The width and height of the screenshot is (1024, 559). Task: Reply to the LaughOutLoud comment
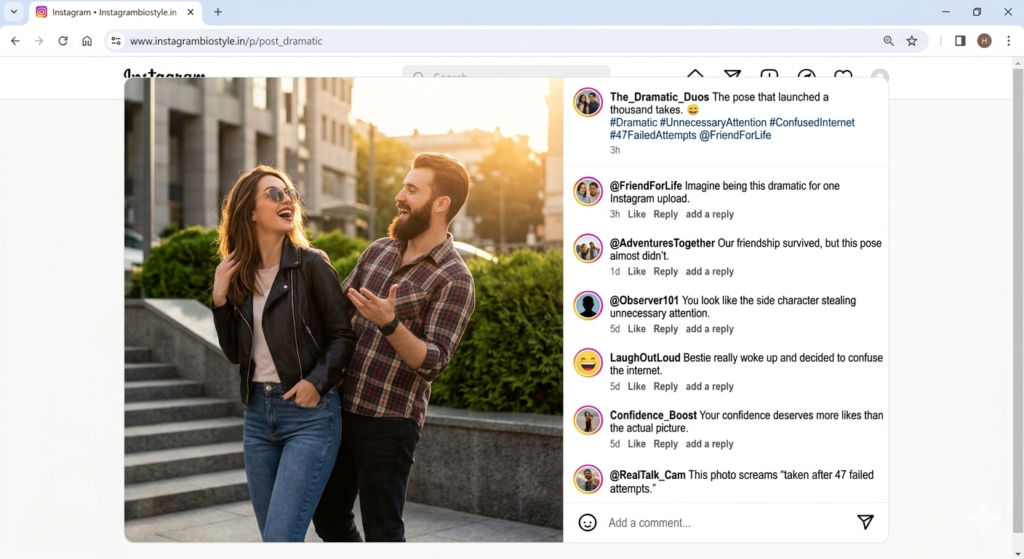coord(665,387)
